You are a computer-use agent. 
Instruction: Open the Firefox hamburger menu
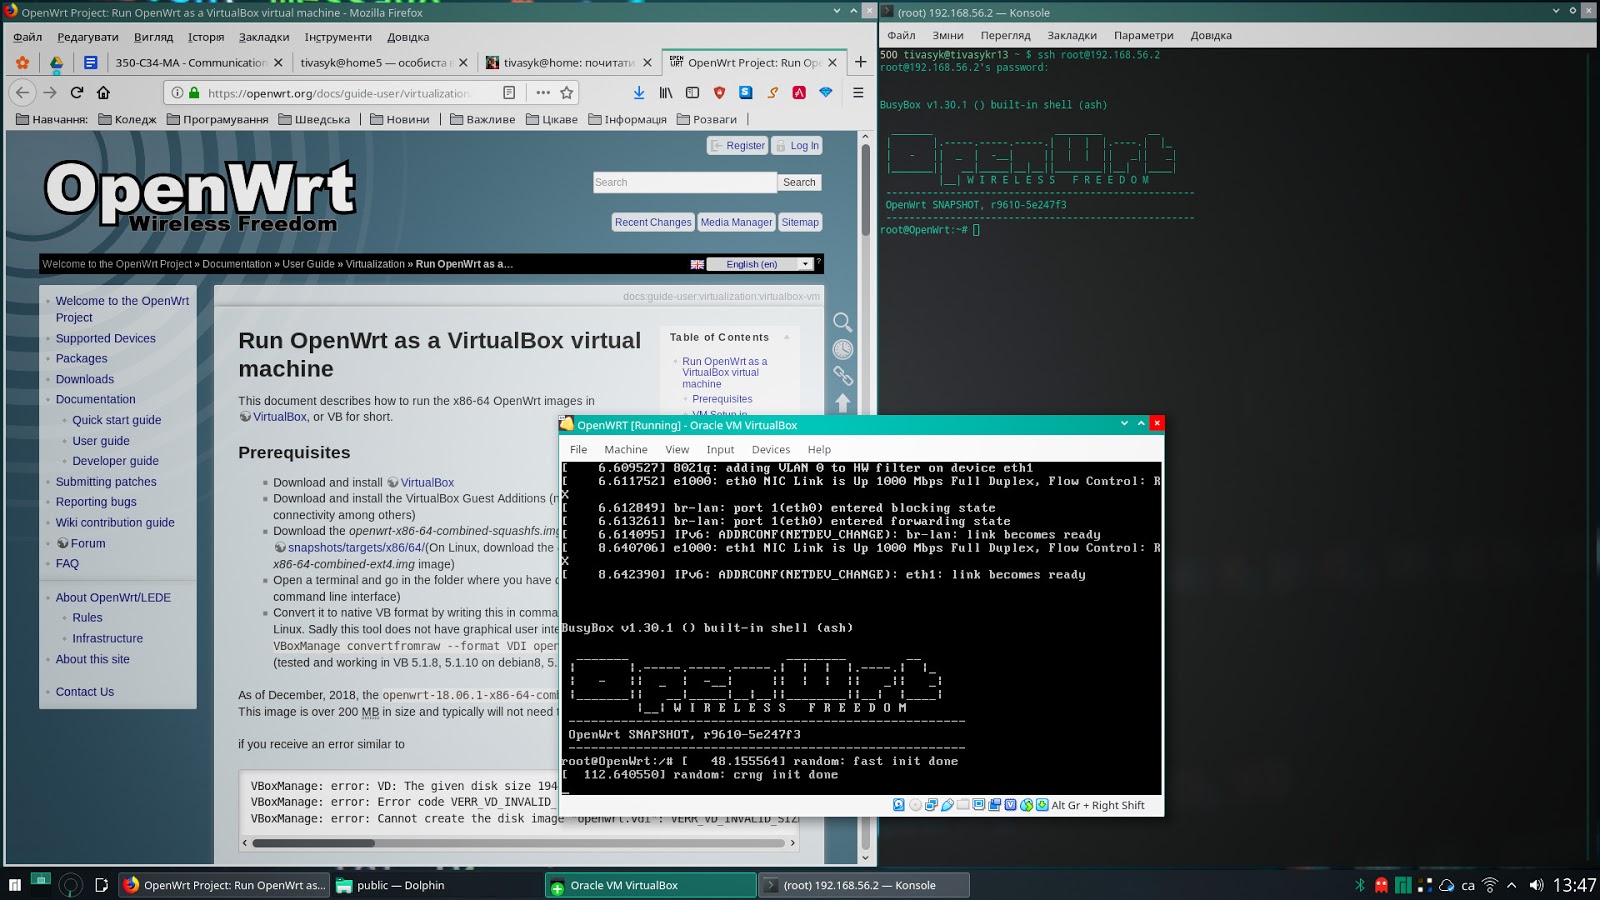point(858,92)
